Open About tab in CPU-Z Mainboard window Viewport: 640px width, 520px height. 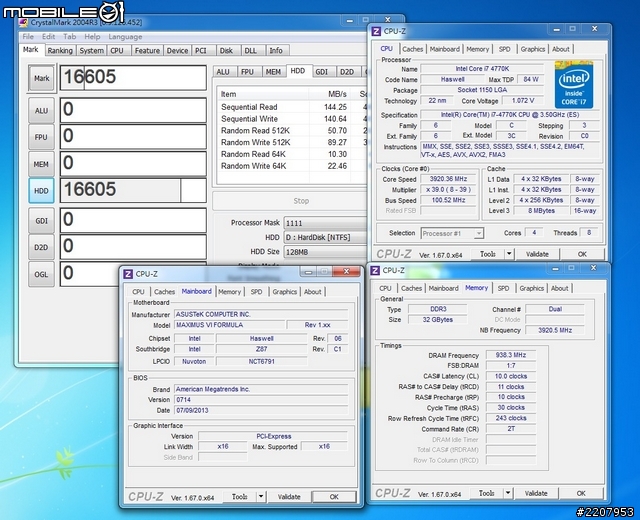coord(313,291)
